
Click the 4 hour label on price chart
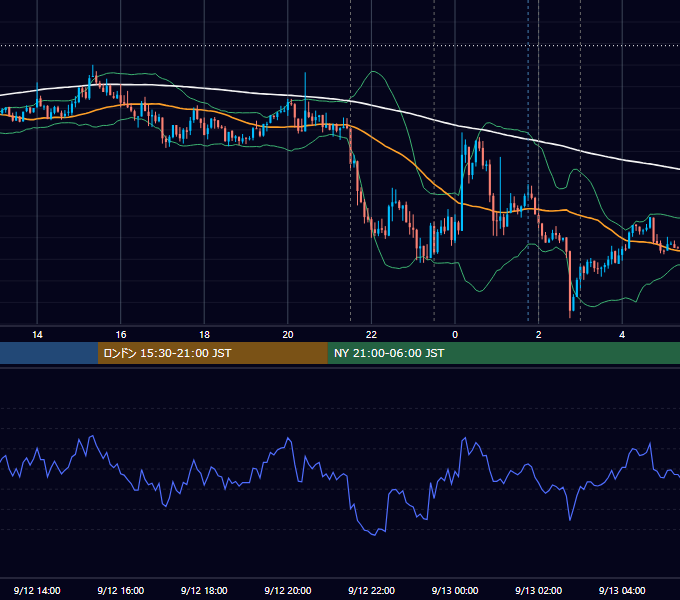(622, 335)
